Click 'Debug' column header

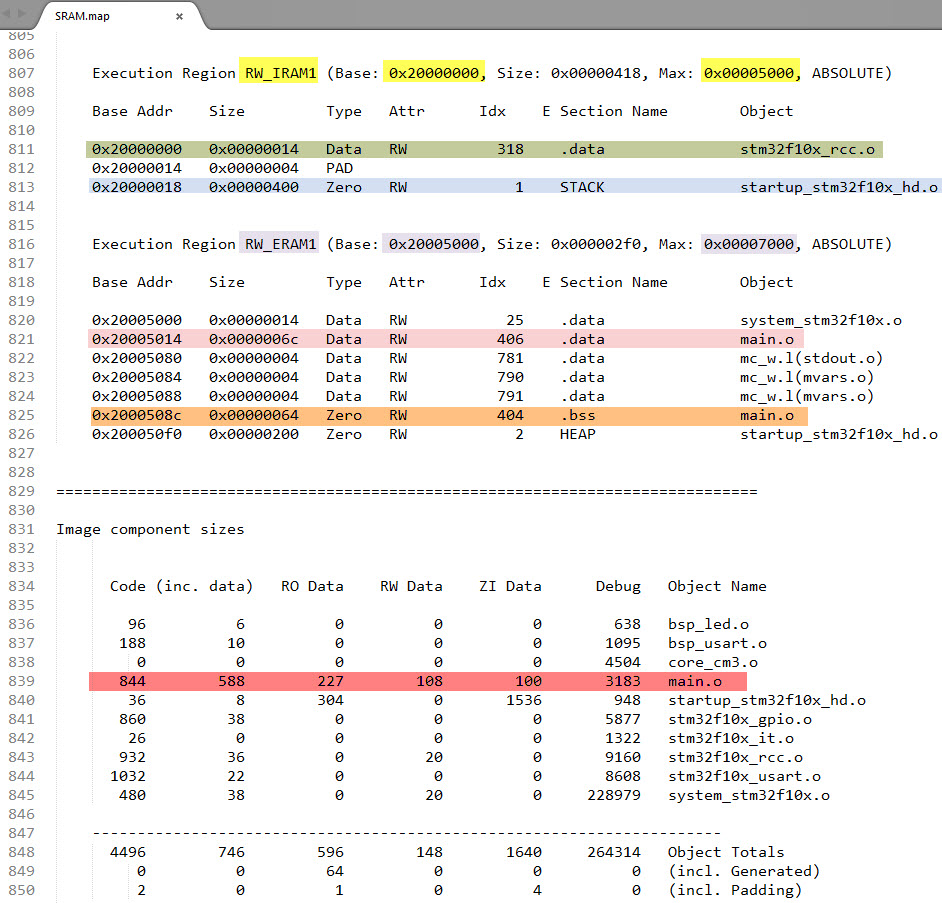pos(618,587)
